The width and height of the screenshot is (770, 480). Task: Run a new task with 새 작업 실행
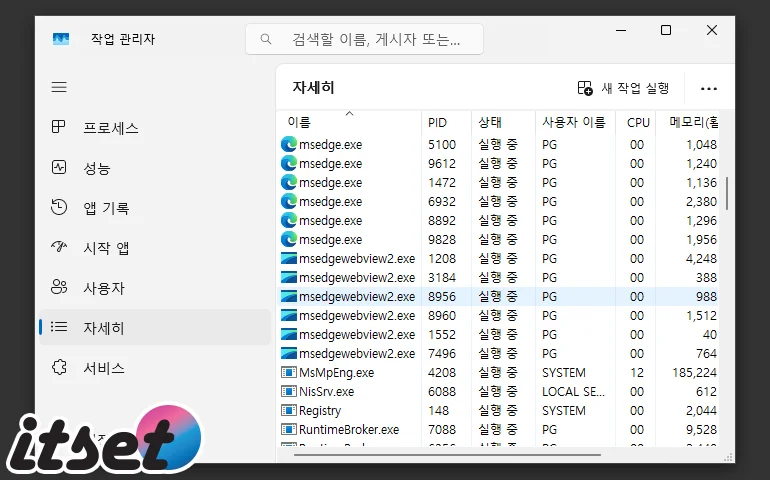[x=623, y=88]
